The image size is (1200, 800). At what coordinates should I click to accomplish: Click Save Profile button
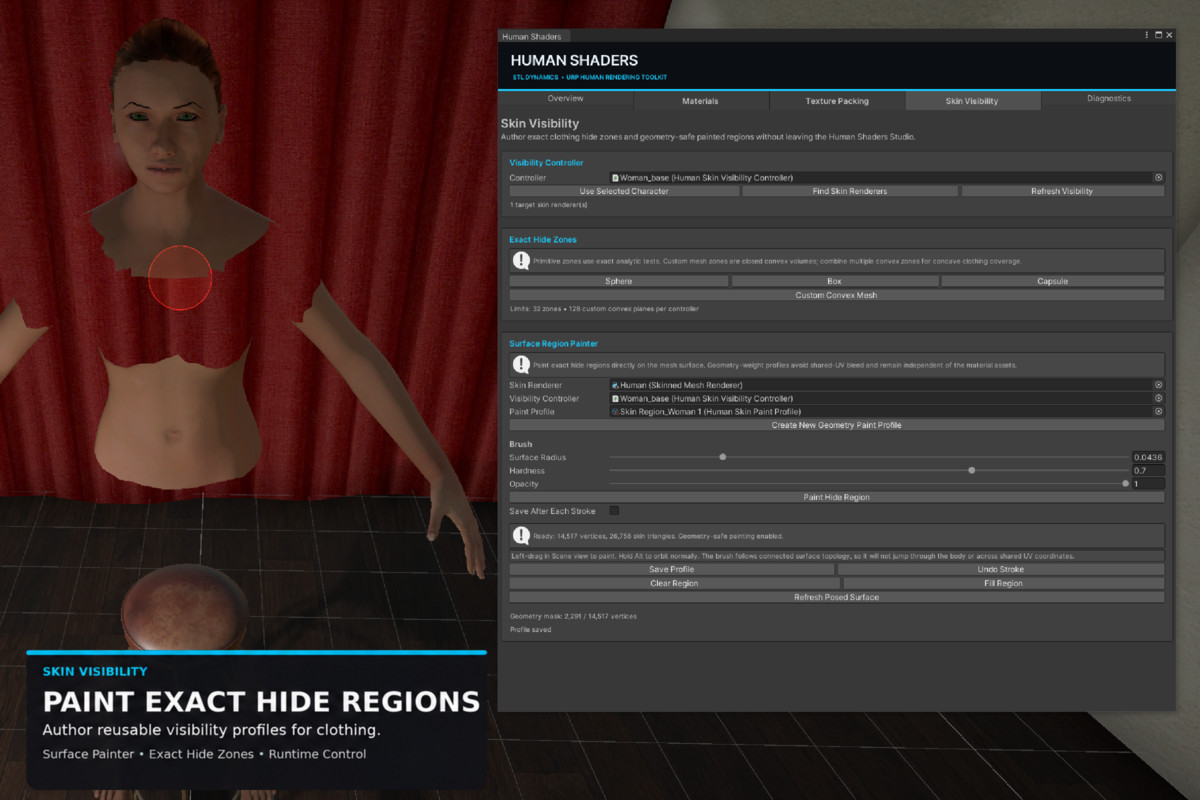click(x=672, y=569)
